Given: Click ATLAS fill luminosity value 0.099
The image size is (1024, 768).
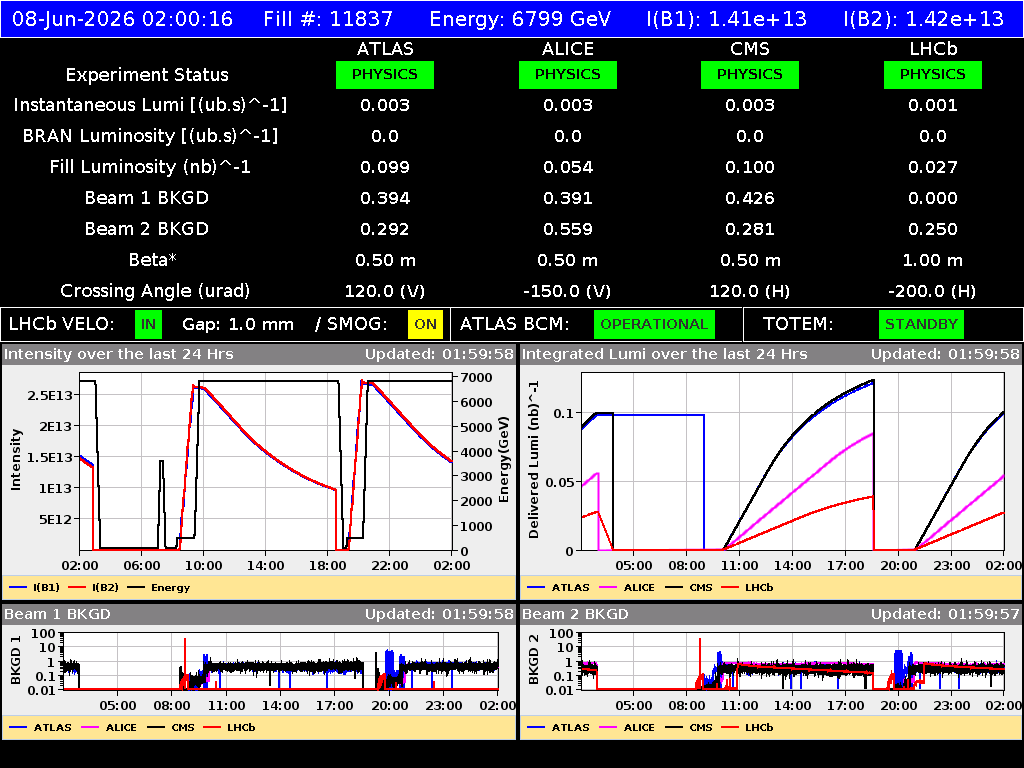Looking at the screenshot, I should [x=385, y=167].
